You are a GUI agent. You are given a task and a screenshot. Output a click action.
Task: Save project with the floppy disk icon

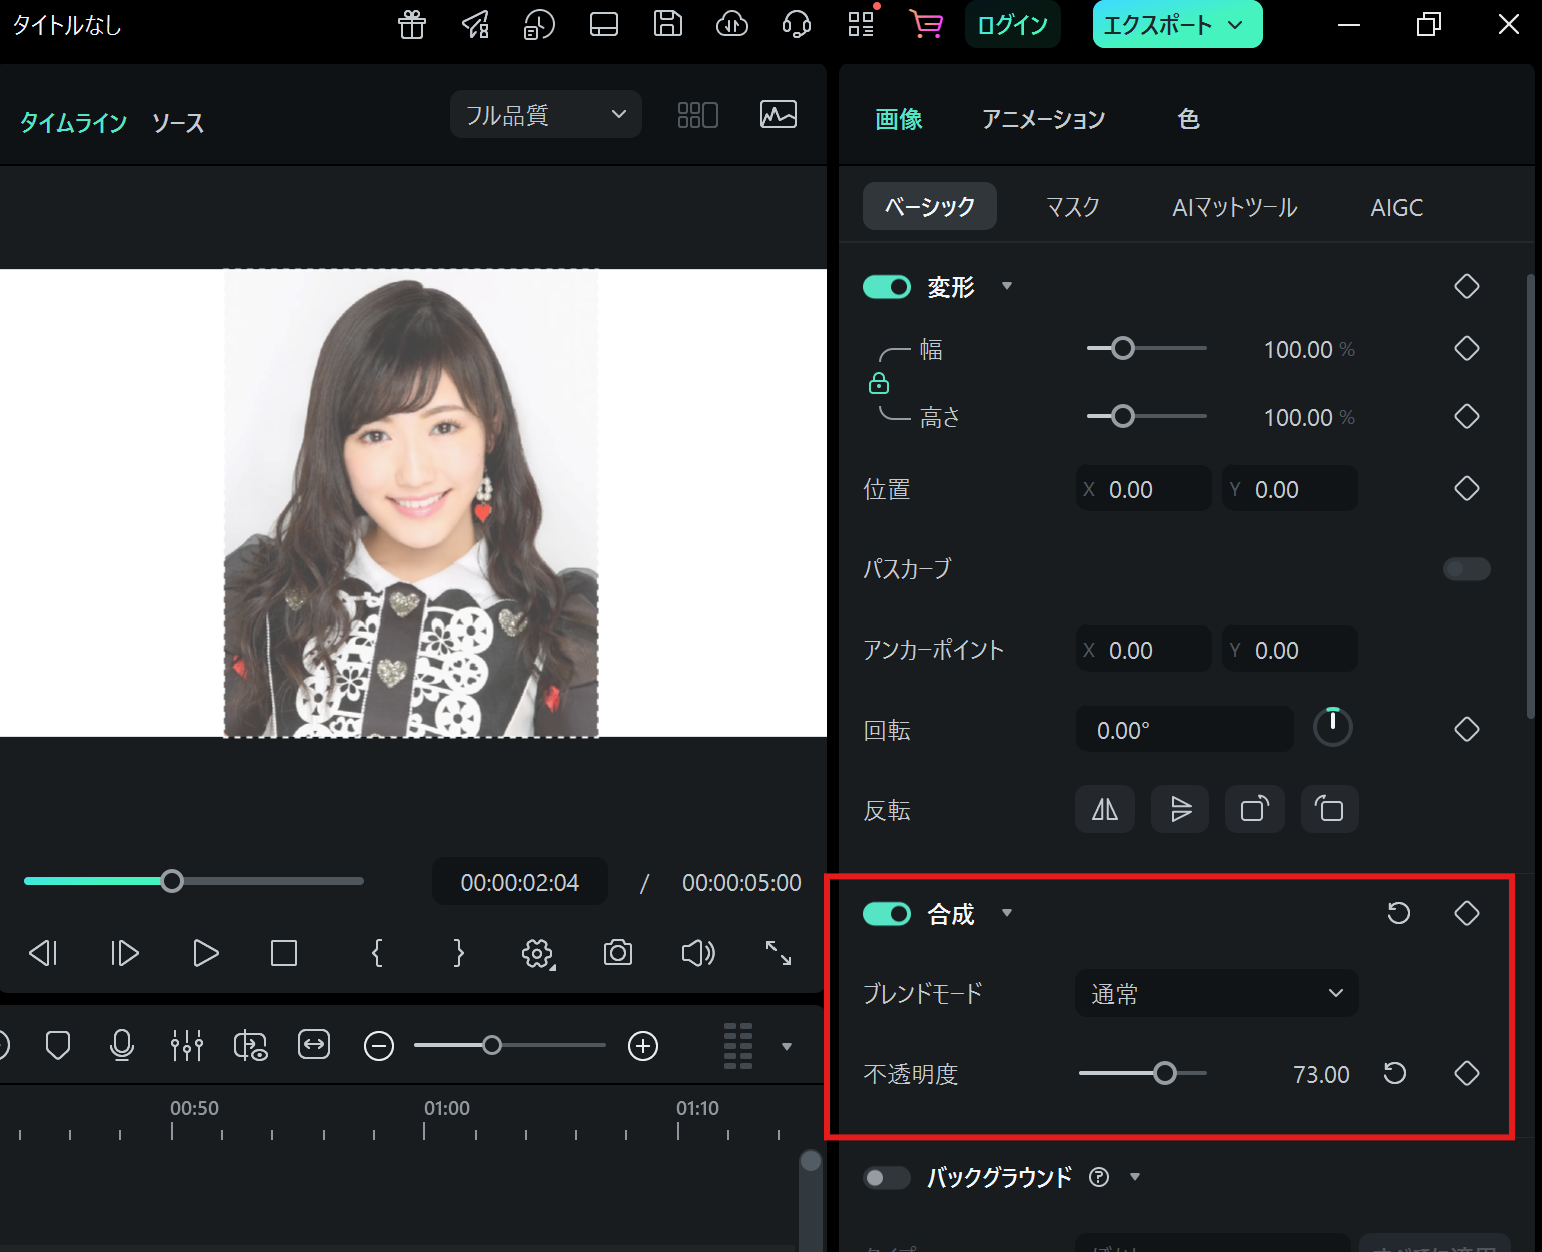668,24
